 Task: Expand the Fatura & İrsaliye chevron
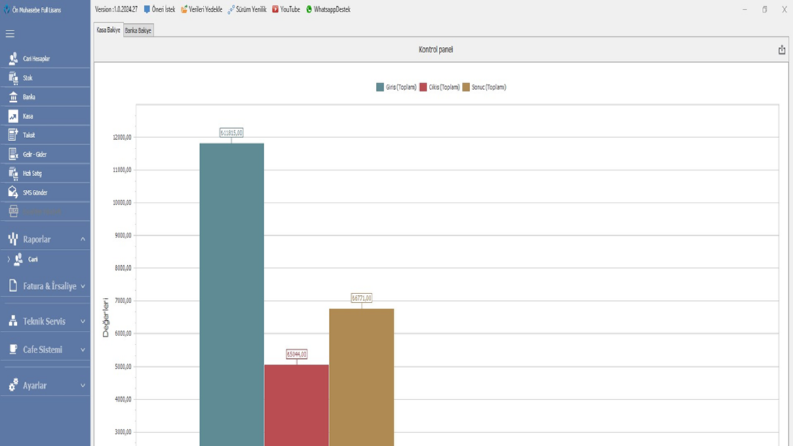82,286
